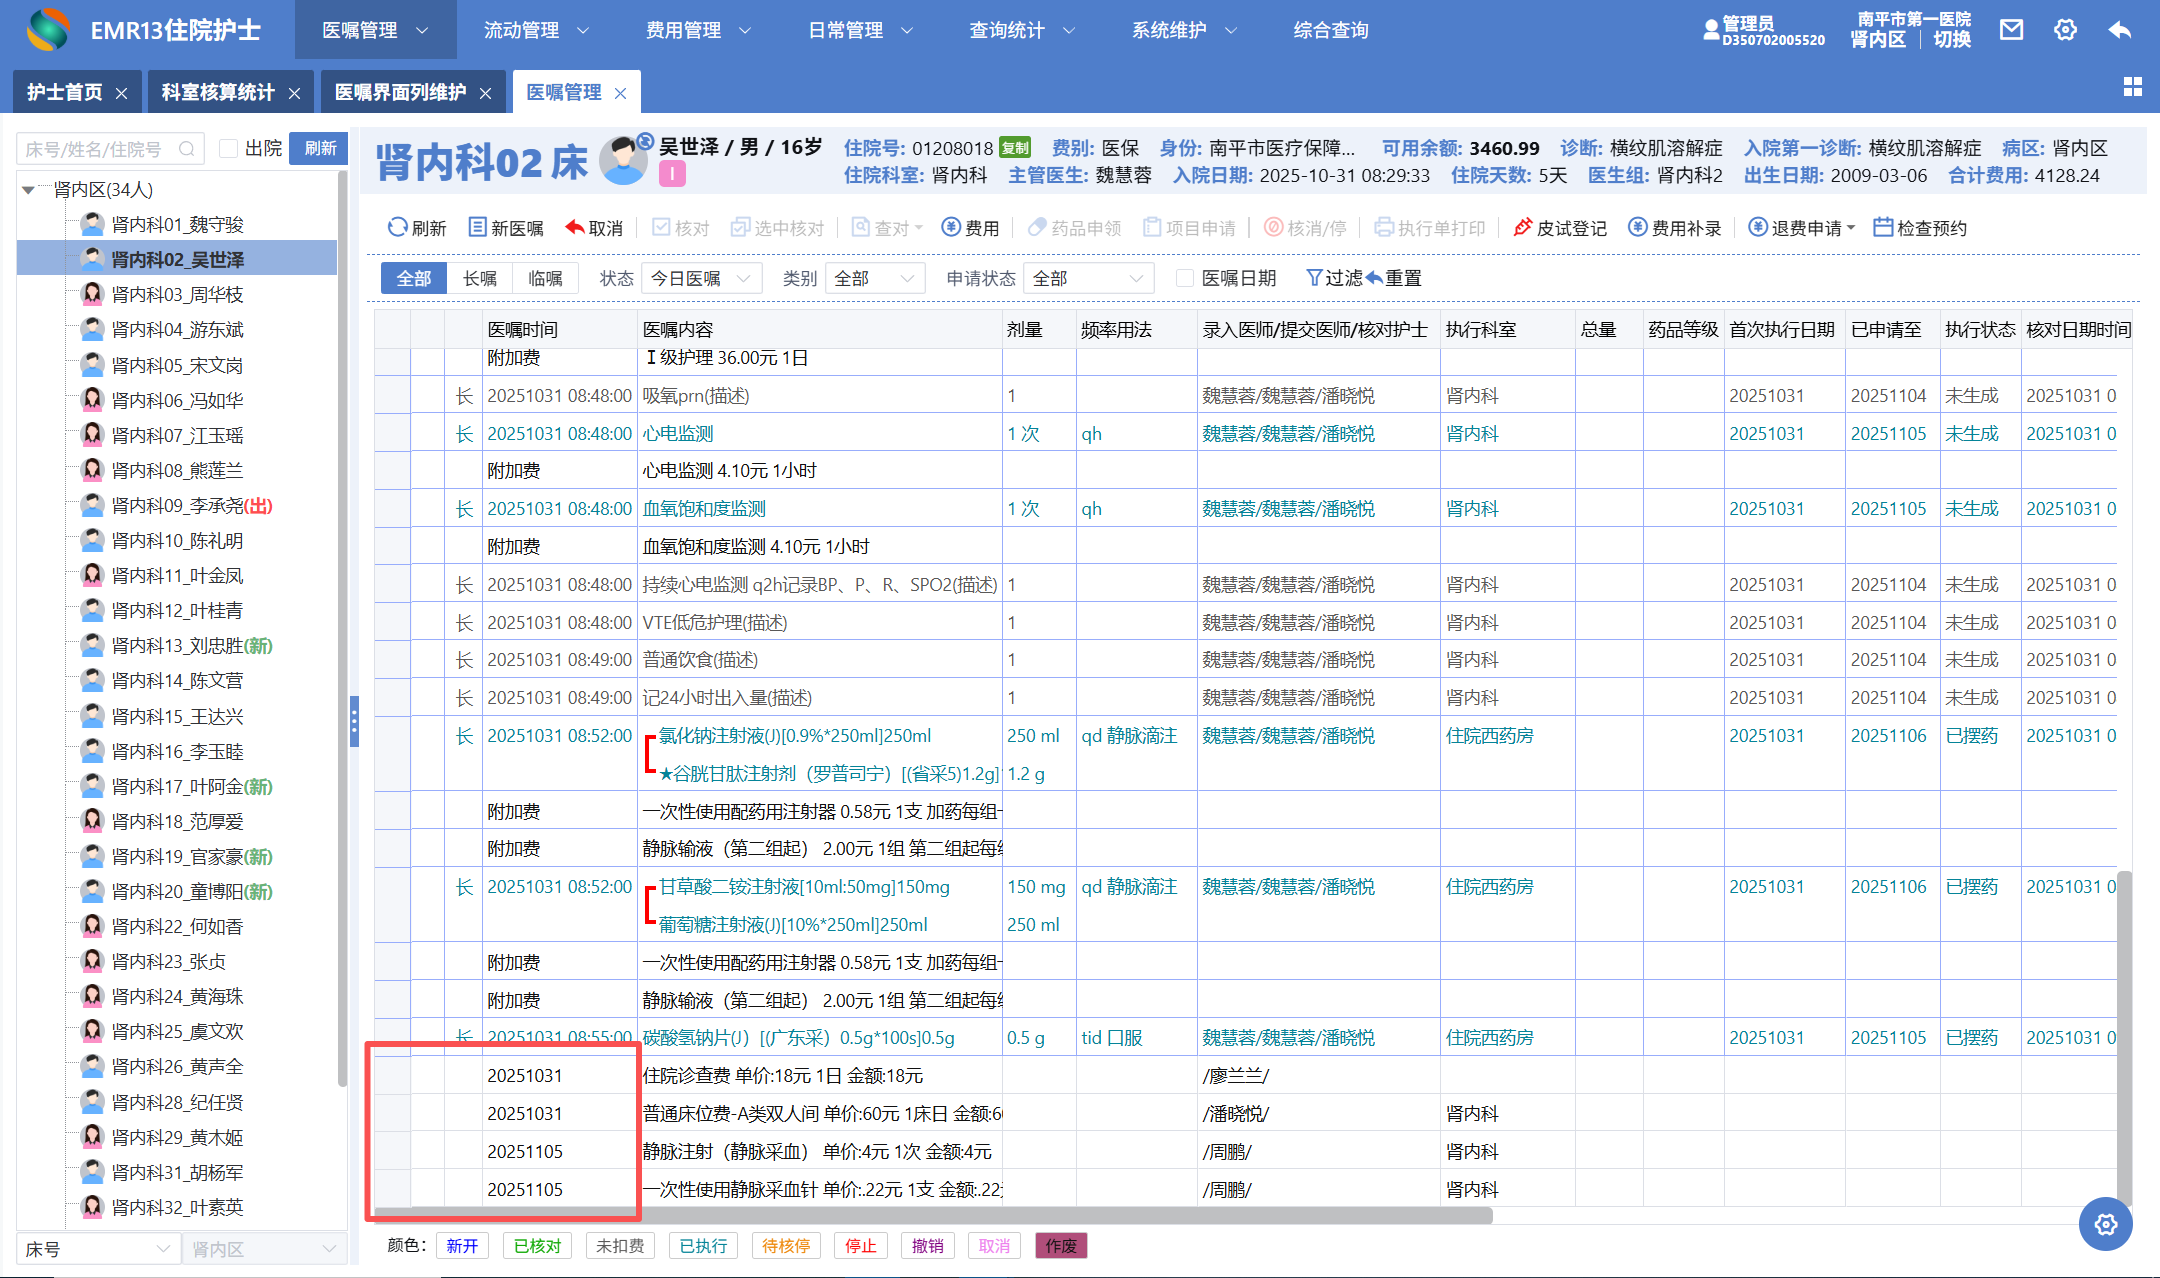Toggle the 出院 checkbox
The image size is (2160, 1278).
click(x=229, y=149)
